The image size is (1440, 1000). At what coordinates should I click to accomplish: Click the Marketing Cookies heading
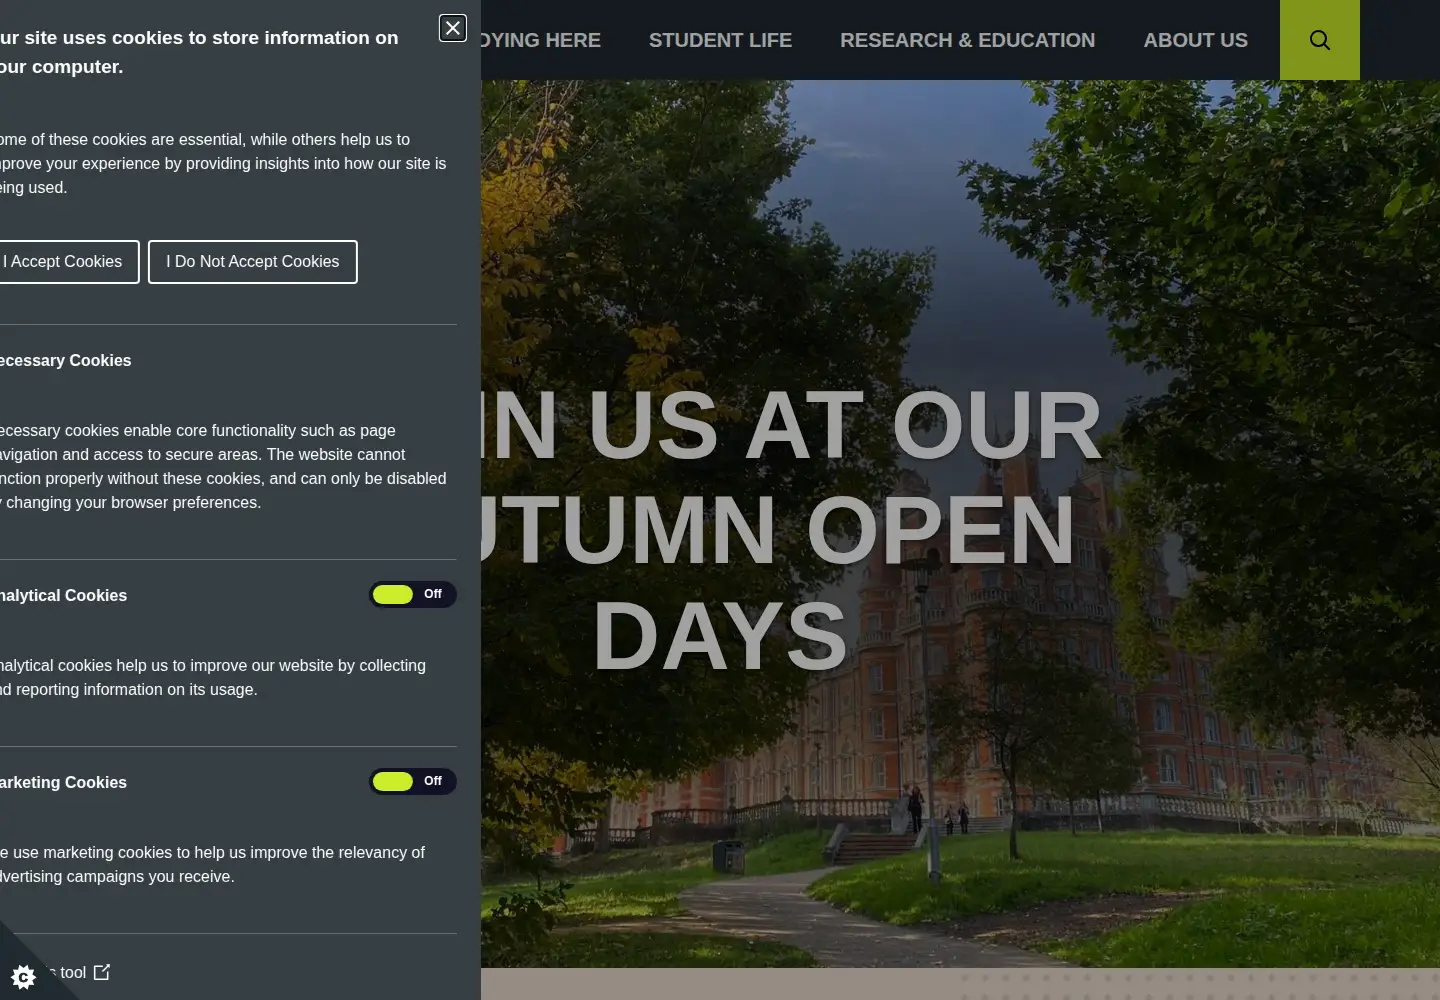(64, 782)
